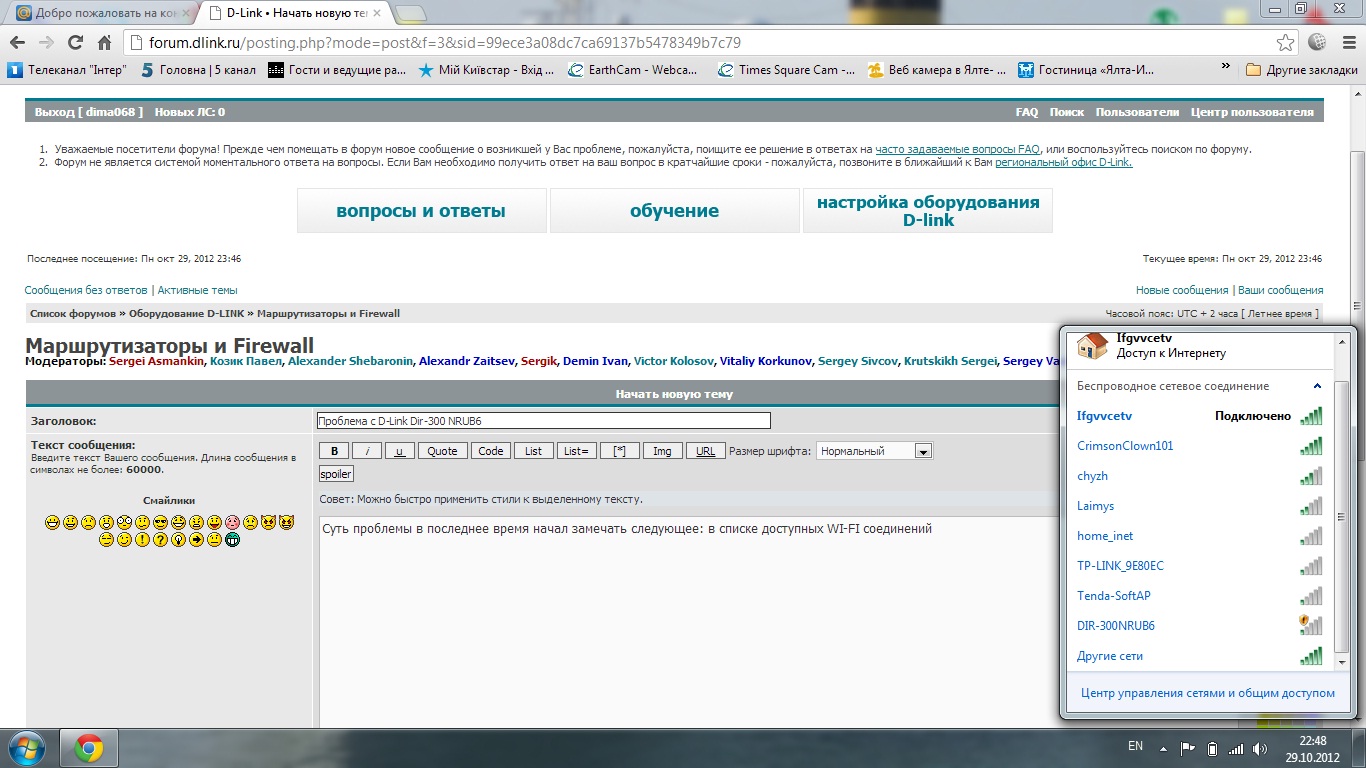Screen dimensions: 1366x768
Task: Open the 'Поиск' search link
Action: (1067, 112)
